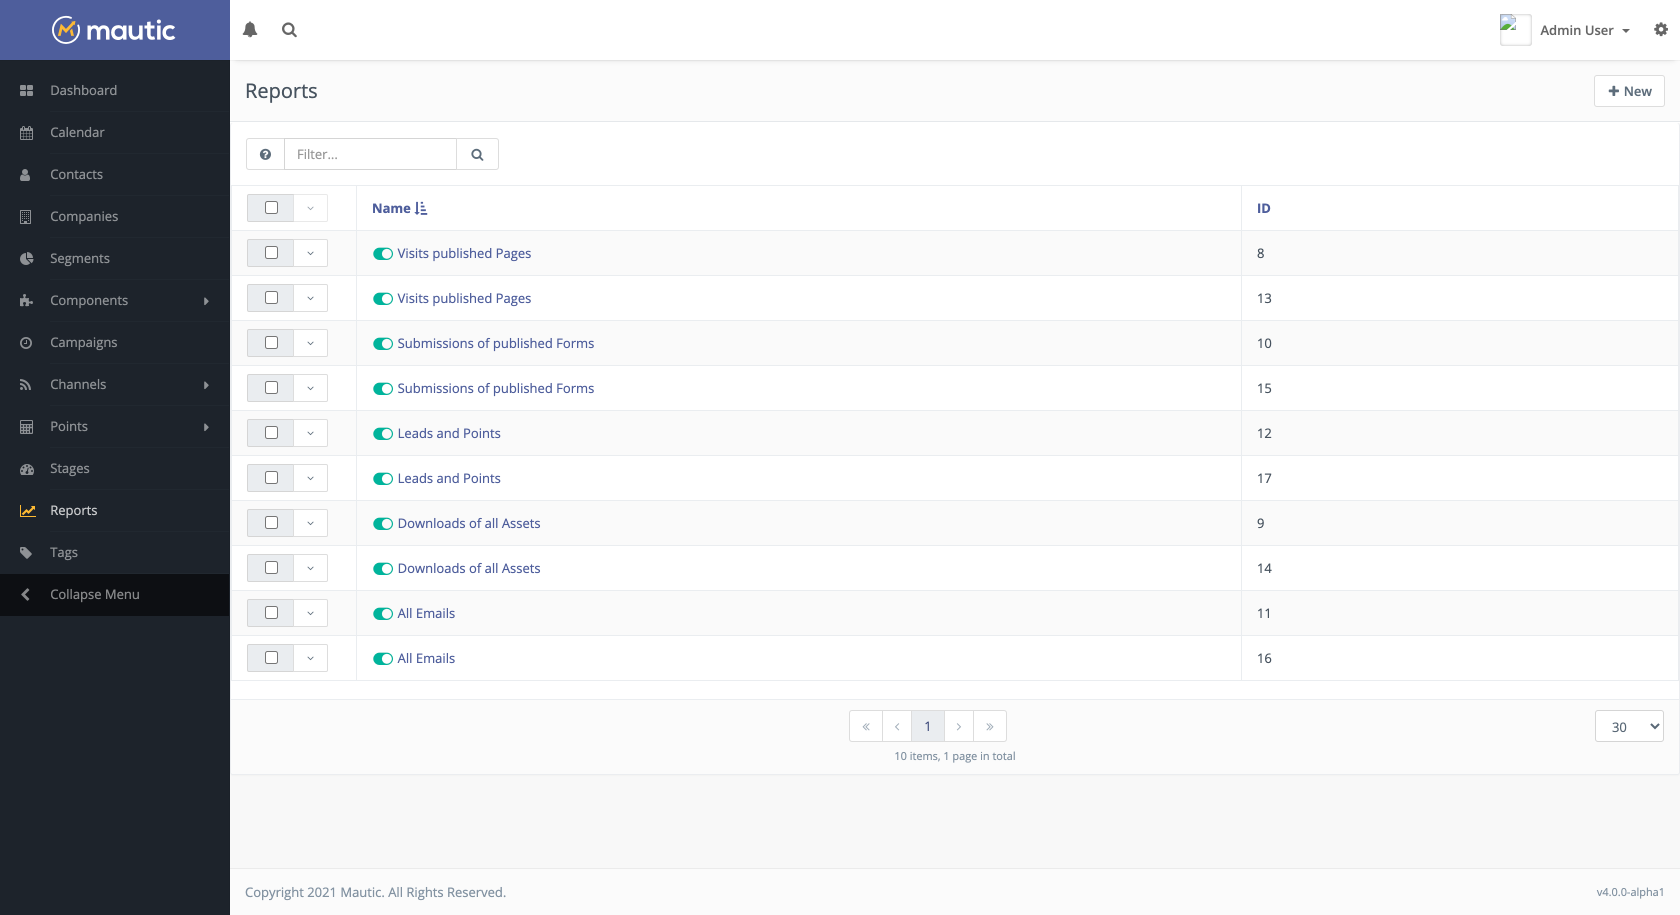The width and height of the screenshot is (1680, 915).
Task: Select the Calendar sidebar icon
Action: coord(25,132)
